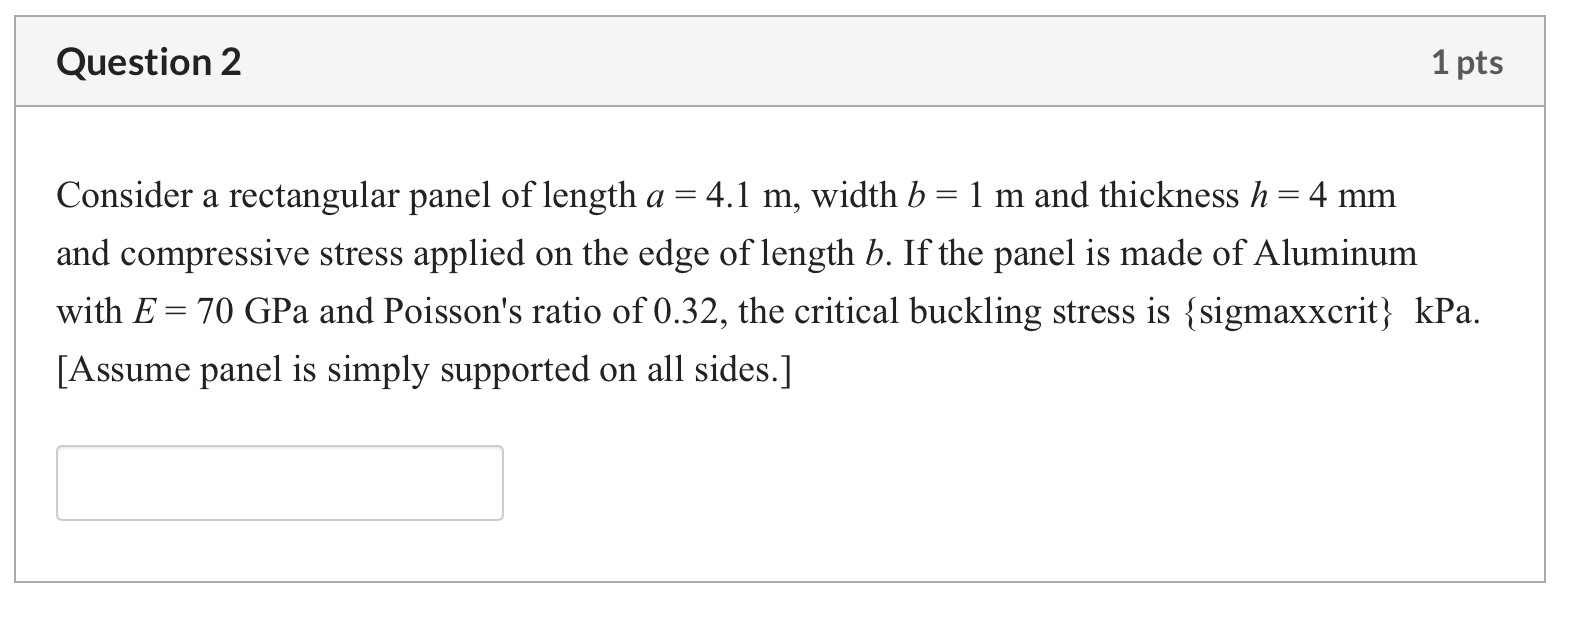Screen dimensions: 1588x620
Task: Click the kPa unit text
Action: 1445,311
